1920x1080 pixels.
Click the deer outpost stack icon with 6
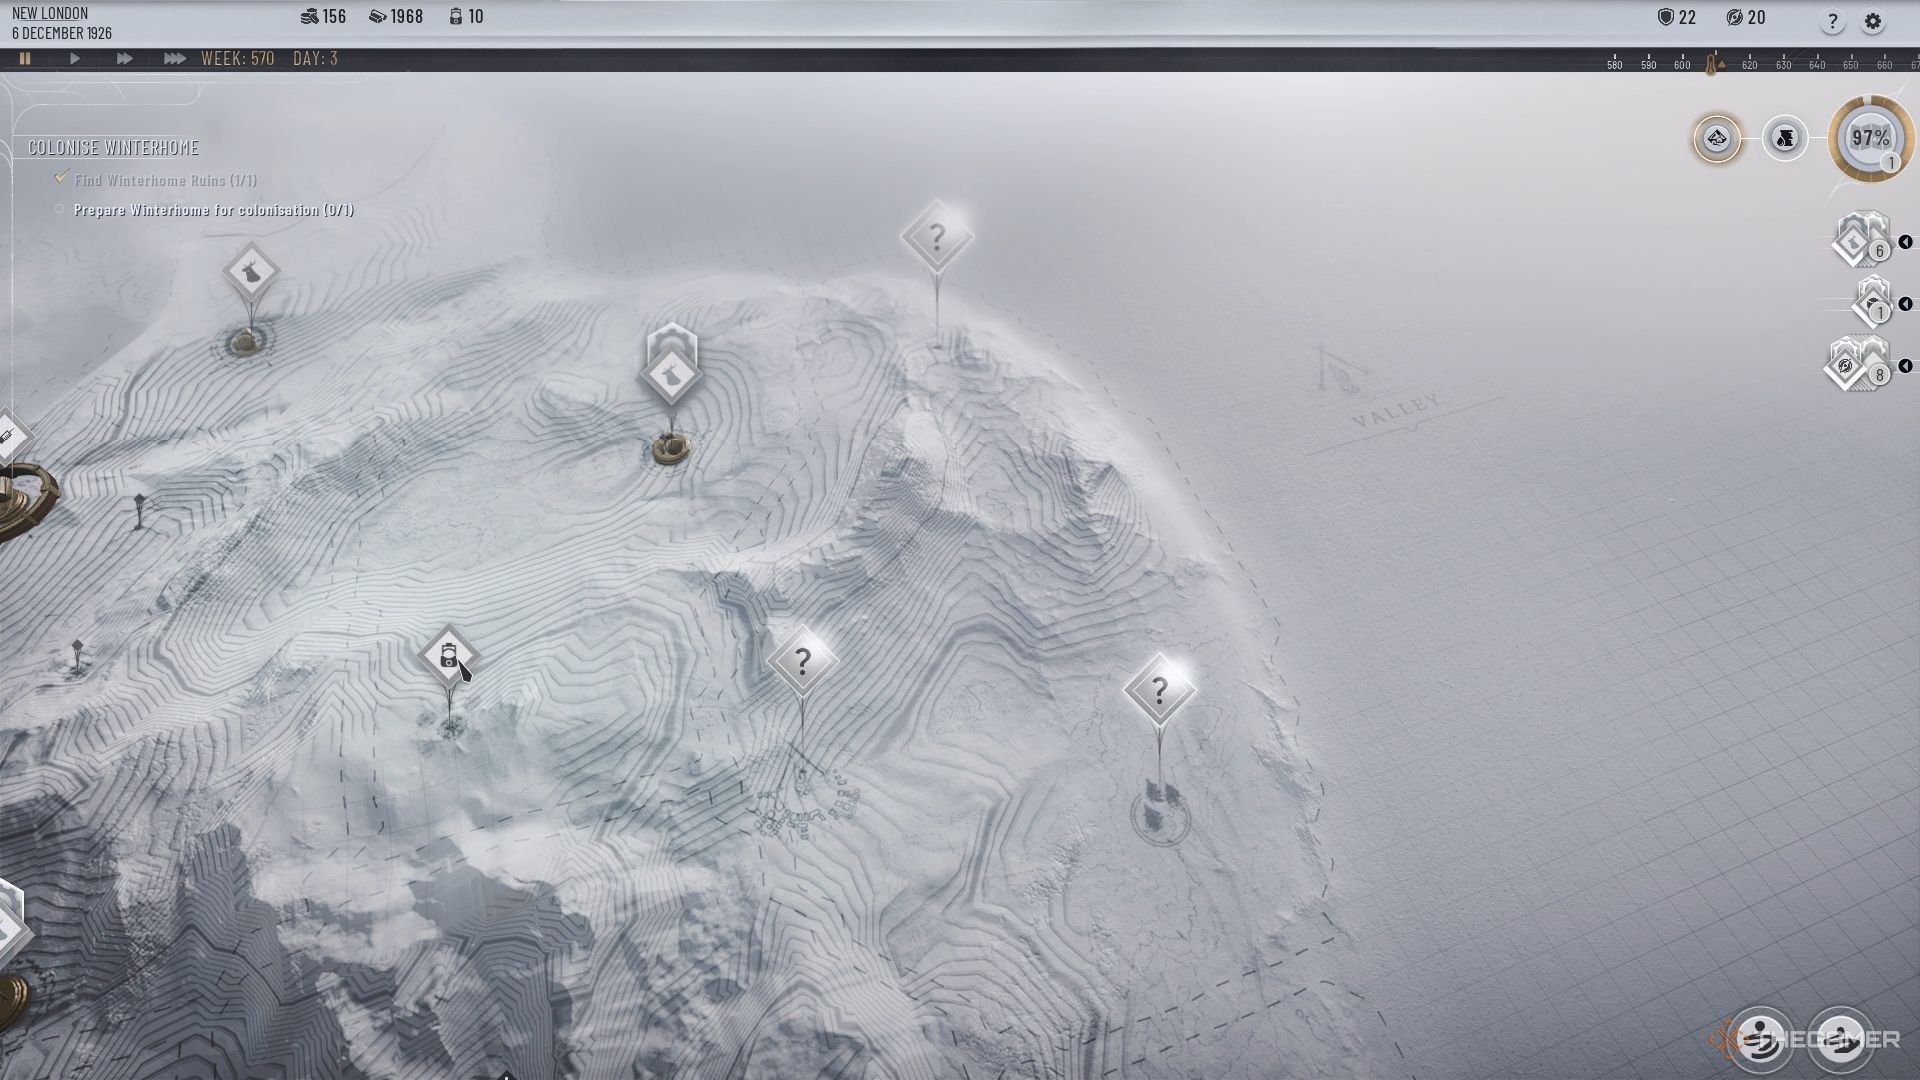[x=1860, y=238]
